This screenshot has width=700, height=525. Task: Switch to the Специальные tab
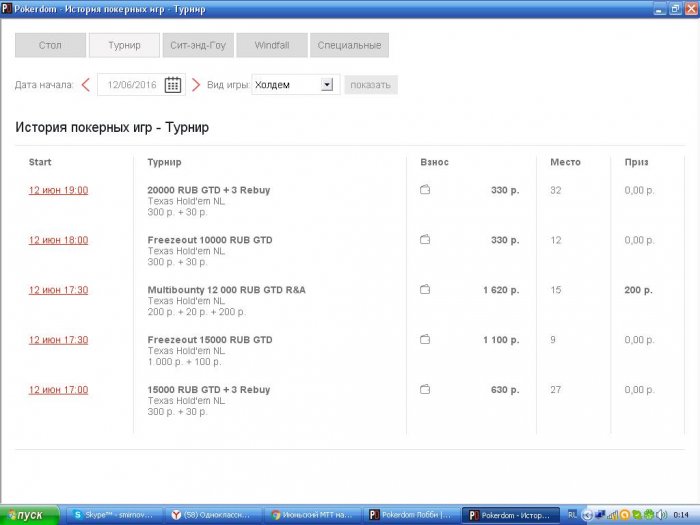coord(350,45)
